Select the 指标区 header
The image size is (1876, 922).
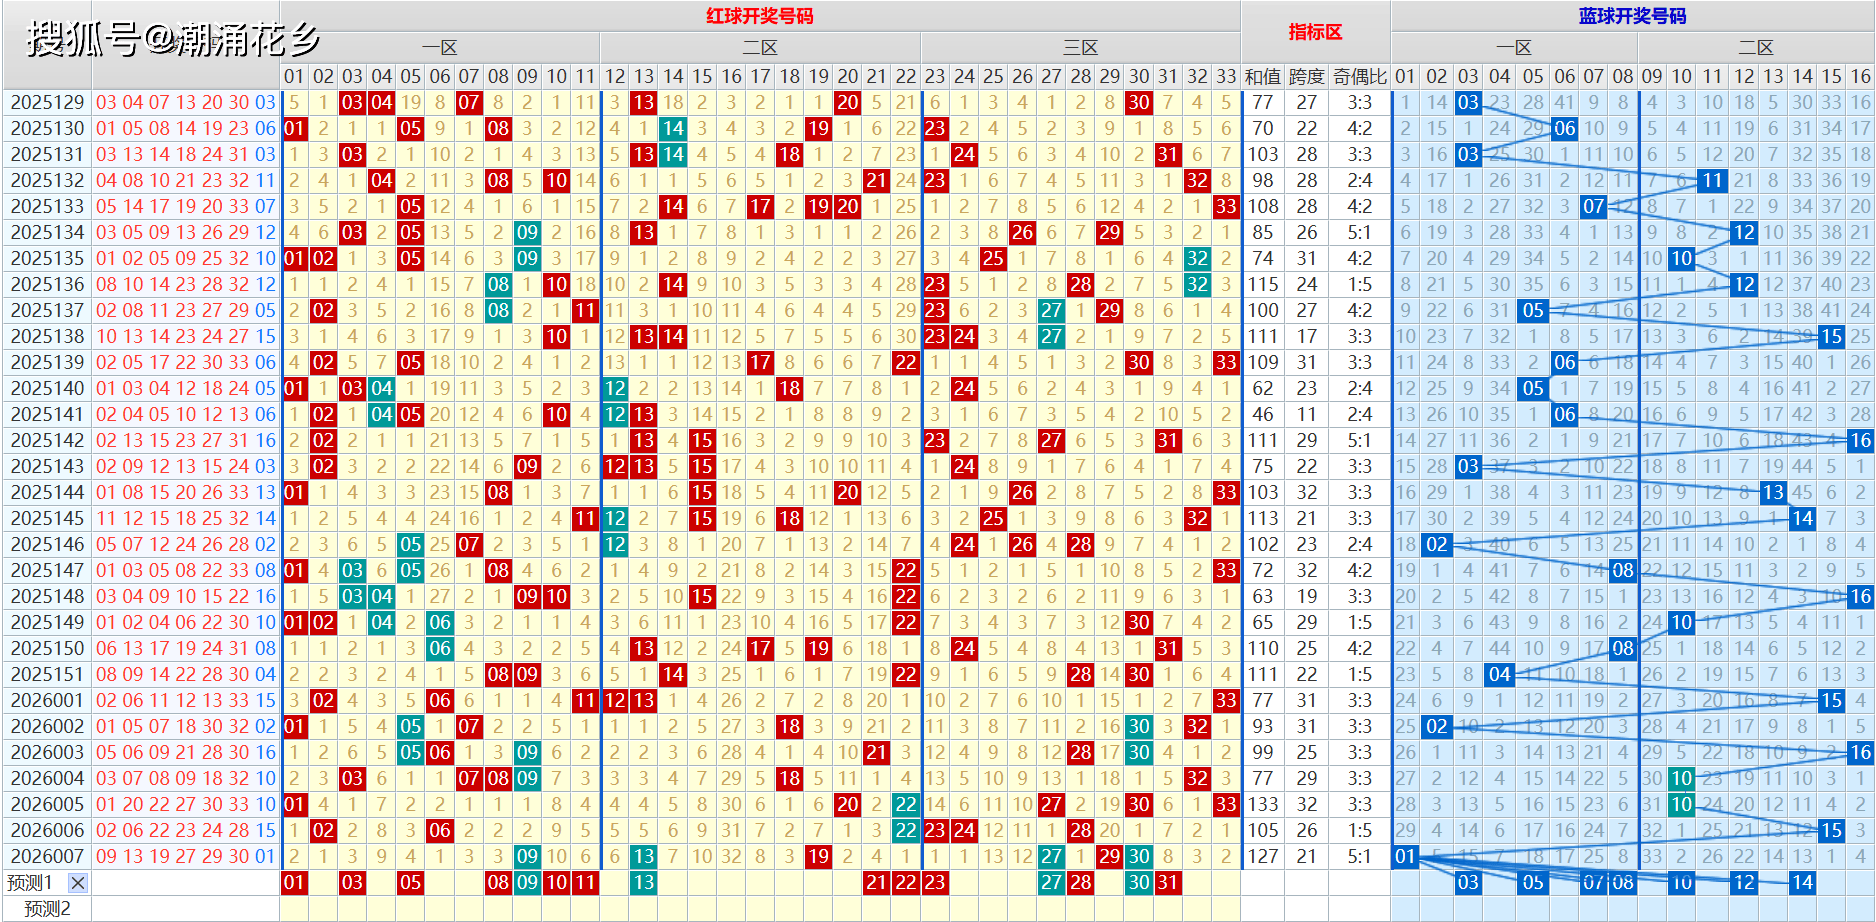tap(1315, 32)
